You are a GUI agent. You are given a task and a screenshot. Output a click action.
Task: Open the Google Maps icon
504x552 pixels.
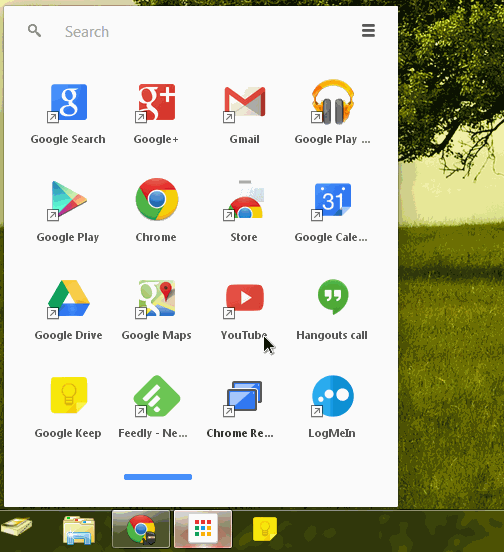click(x=156, y=299)
